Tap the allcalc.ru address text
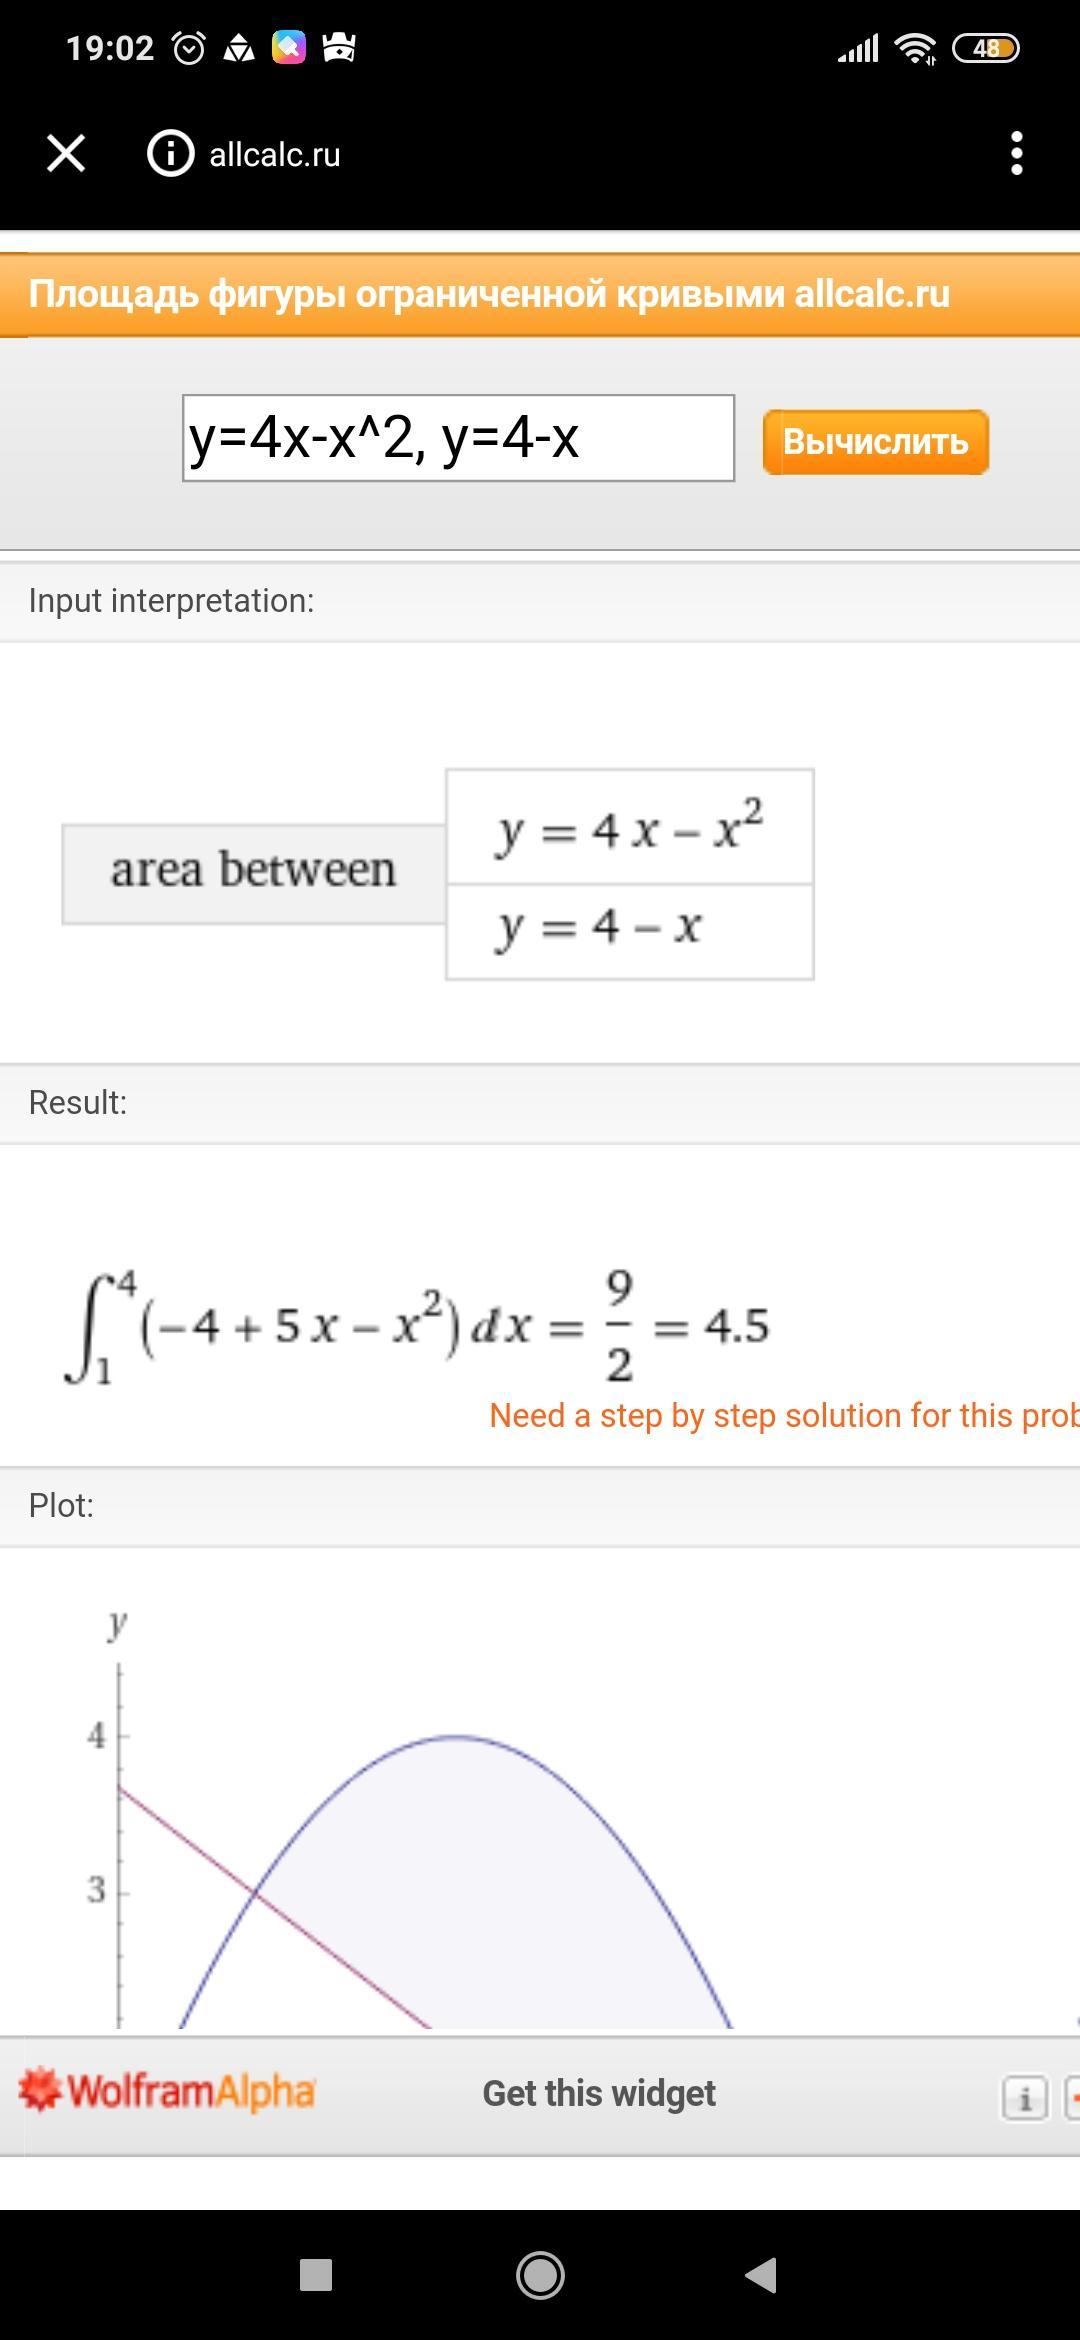The image size is (1080, 2340). [x=275, y=155]
